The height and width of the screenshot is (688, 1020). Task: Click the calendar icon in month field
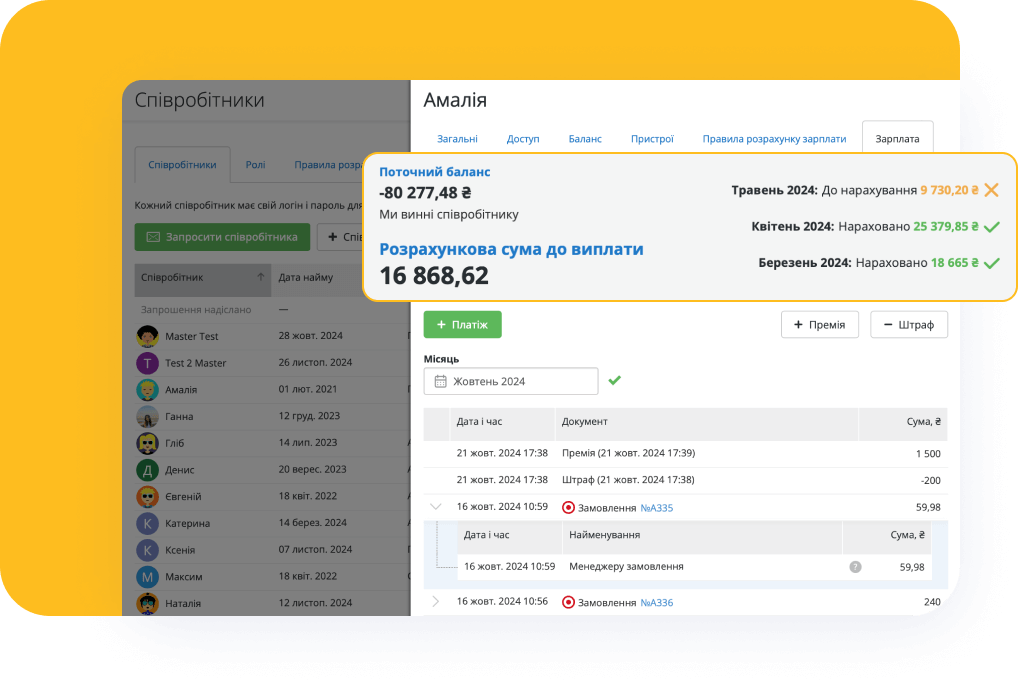(440, 381)
